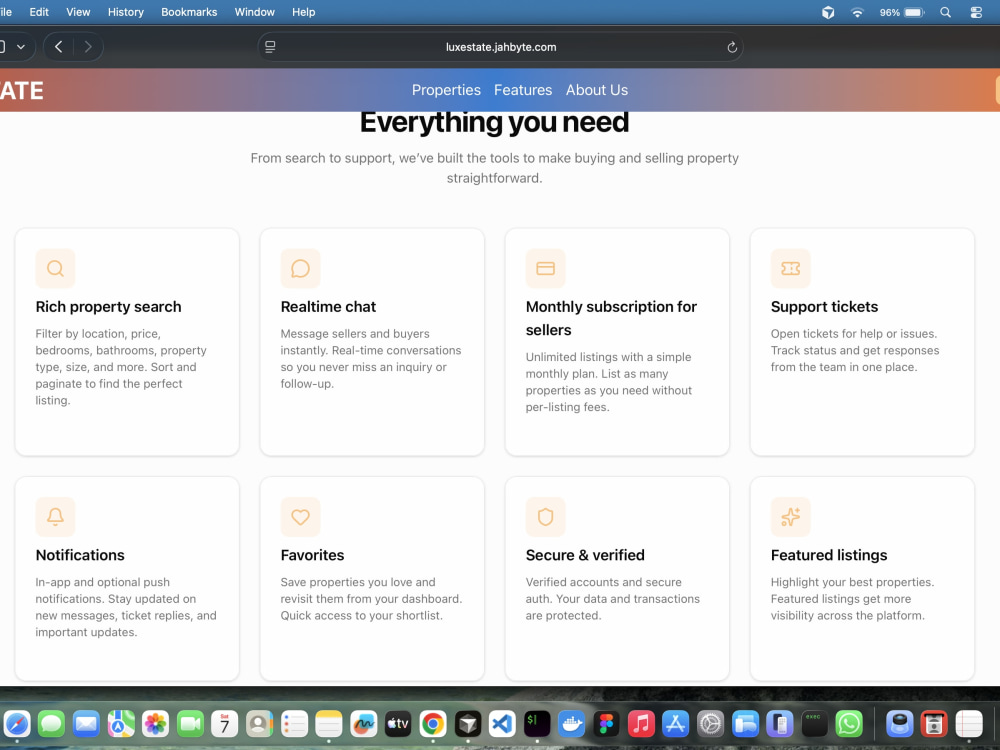Image resolution: width=1000 pixels, height=750 pixels.
Task: Expand the sidebar dropdown chevron in toolbar
Action: [x=21, y=47]
